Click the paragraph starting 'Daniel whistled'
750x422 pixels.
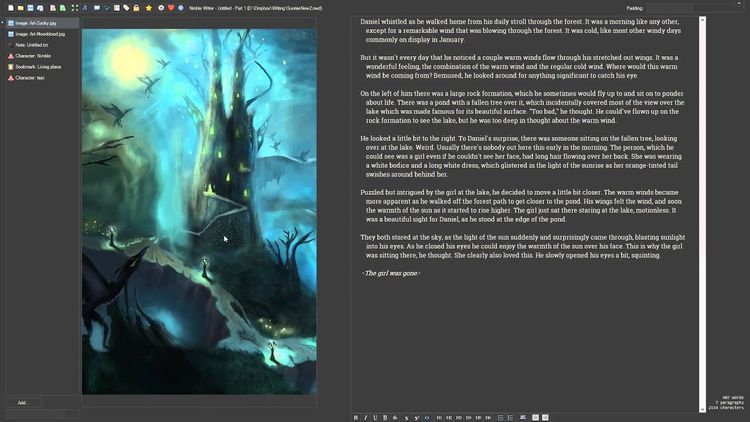(x=520, y=31)
